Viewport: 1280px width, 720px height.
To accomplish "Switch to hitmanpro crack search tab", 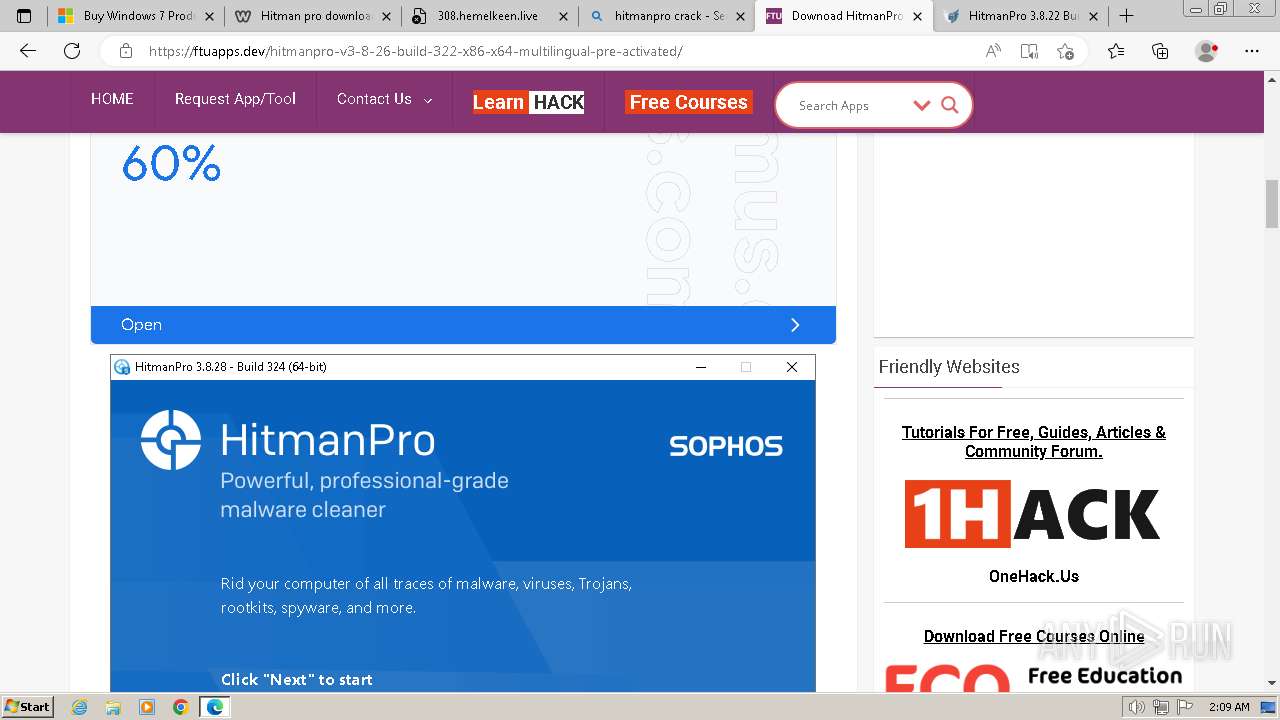I will coord(666,16).
